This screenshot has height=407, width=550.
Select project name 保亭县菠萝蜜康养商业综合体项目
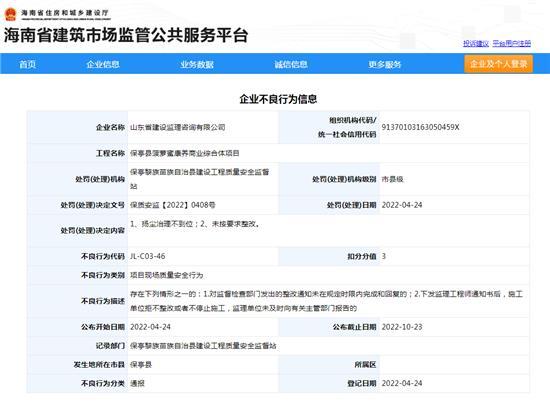(x=185, y=153)
